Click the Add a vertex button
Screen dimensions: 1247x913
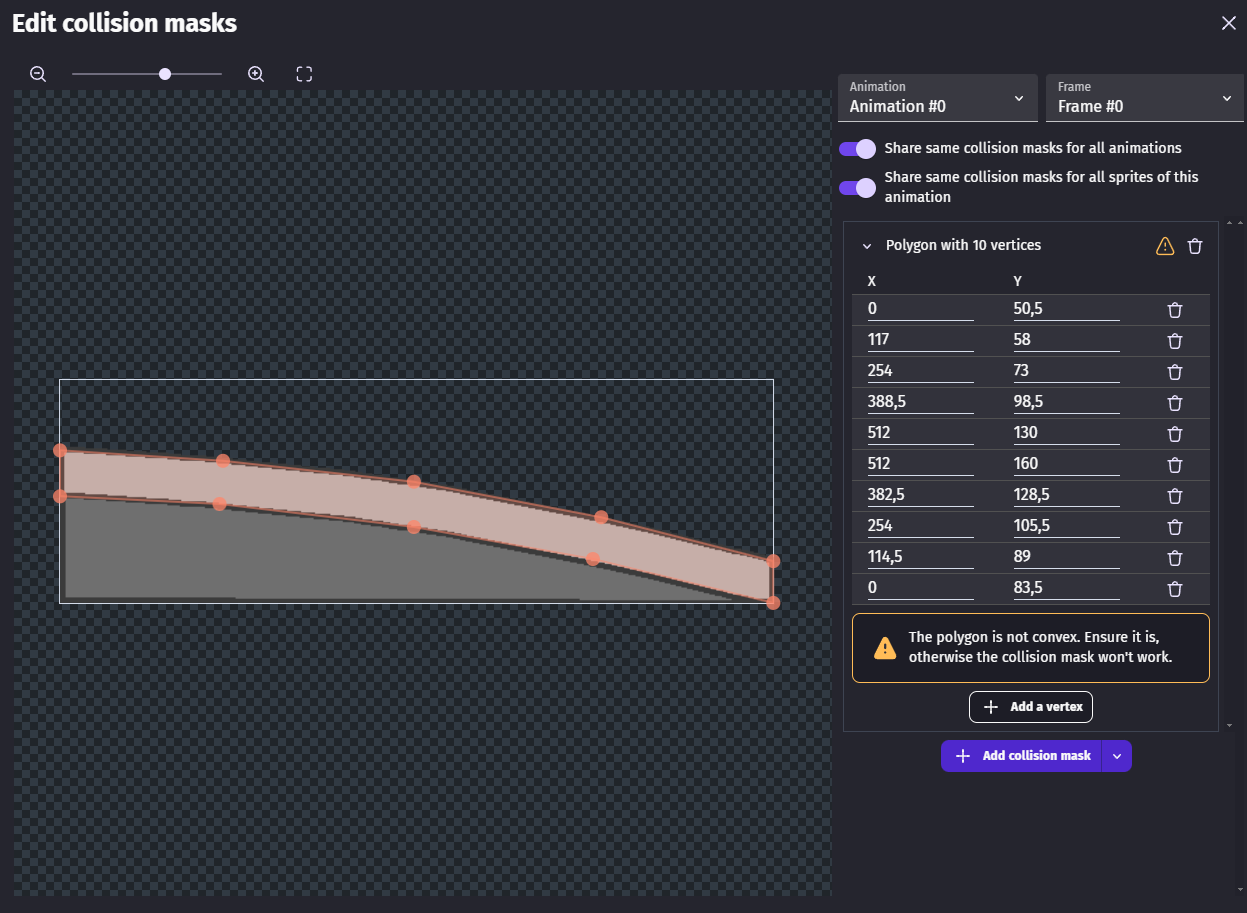1031,707
